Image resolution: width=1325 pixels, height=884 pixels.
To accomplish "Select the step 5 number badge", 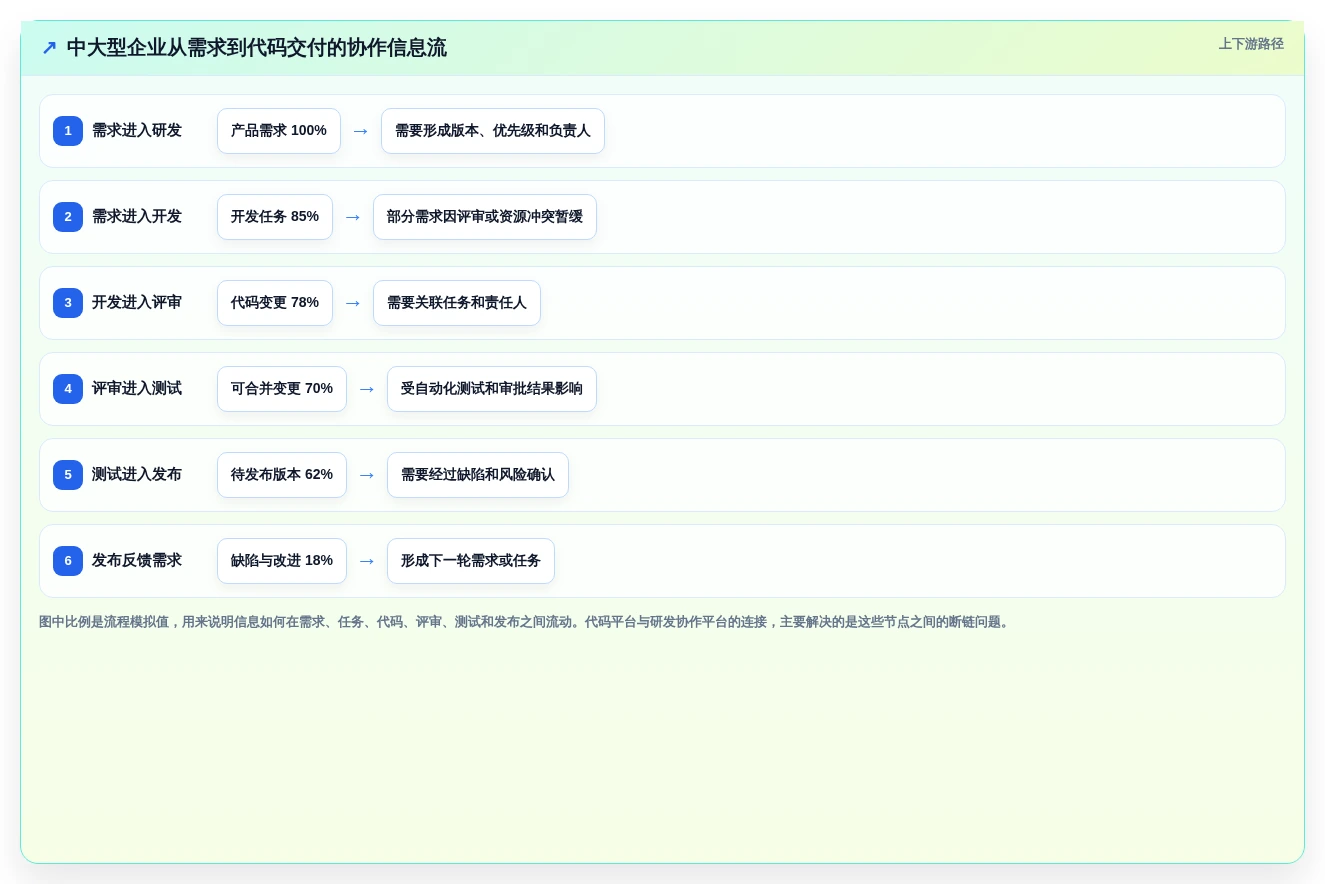I will pyautogui.click(x=68, y=475).
